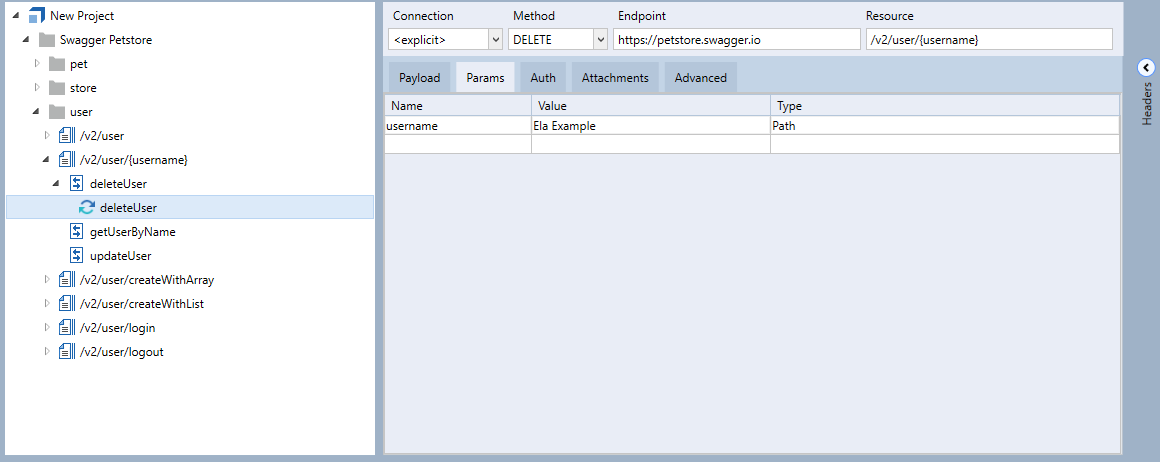Click the store folder icon
This screenshot has width=1160, height=462.
point(57,88)
